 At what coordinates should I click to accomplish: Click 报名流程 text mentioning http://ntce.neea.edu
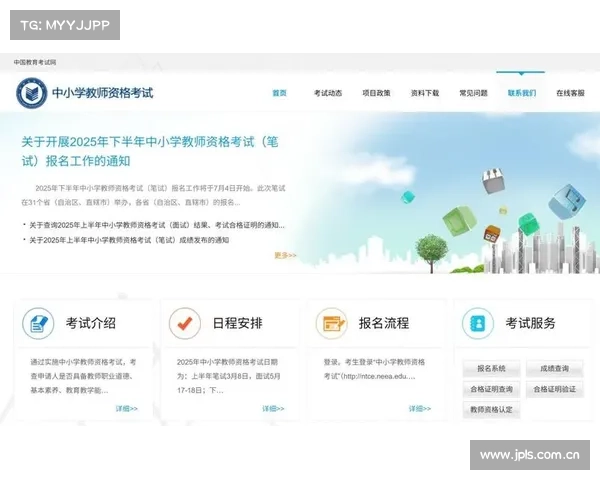click(374, 369)
